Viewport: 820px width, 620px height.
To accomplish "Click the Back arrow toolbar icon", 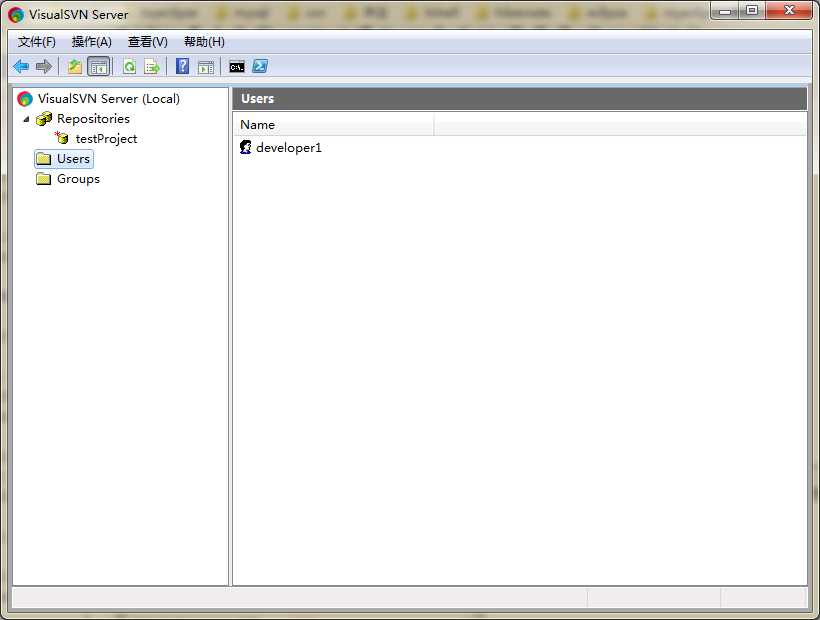I will pyautogui.click(x=21, y=66).
